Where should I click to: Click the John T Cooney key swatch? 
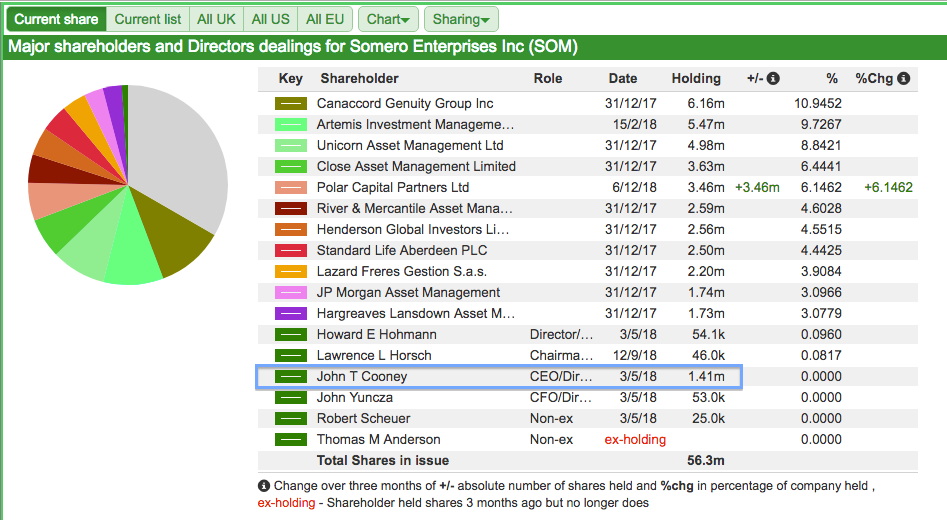tap(291, 377)
